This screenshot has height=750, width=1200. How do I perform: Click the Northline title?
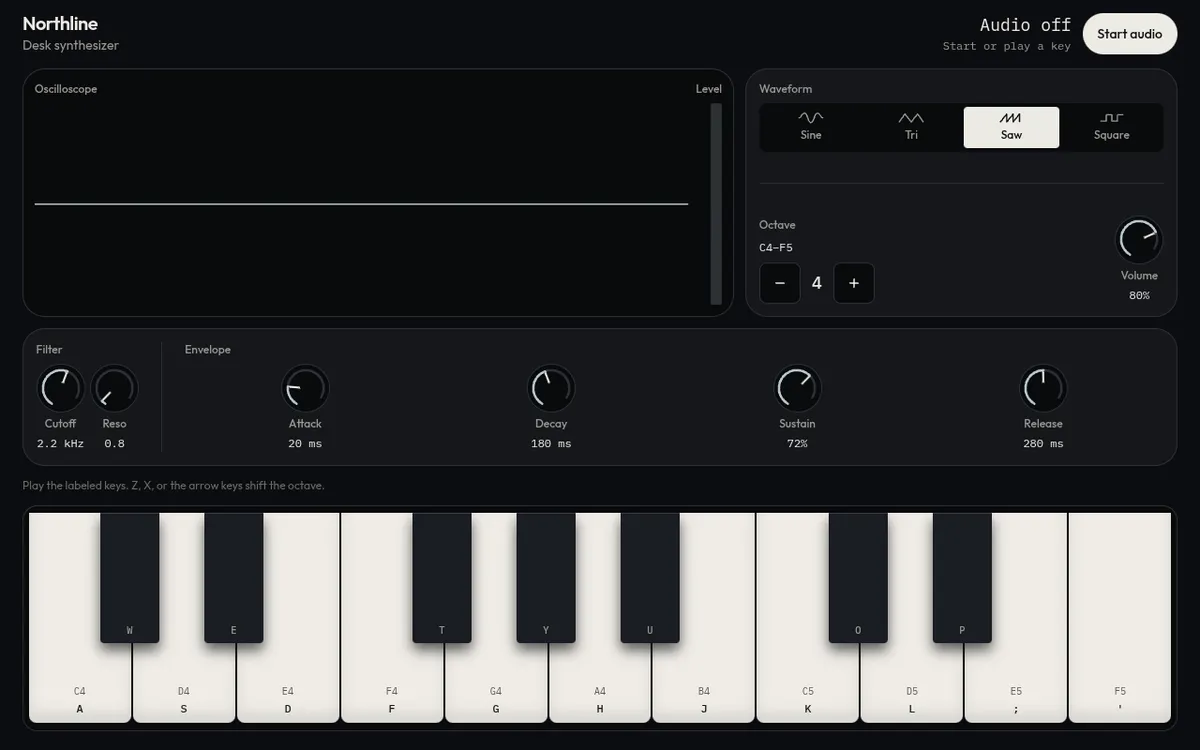pos(60,23)
